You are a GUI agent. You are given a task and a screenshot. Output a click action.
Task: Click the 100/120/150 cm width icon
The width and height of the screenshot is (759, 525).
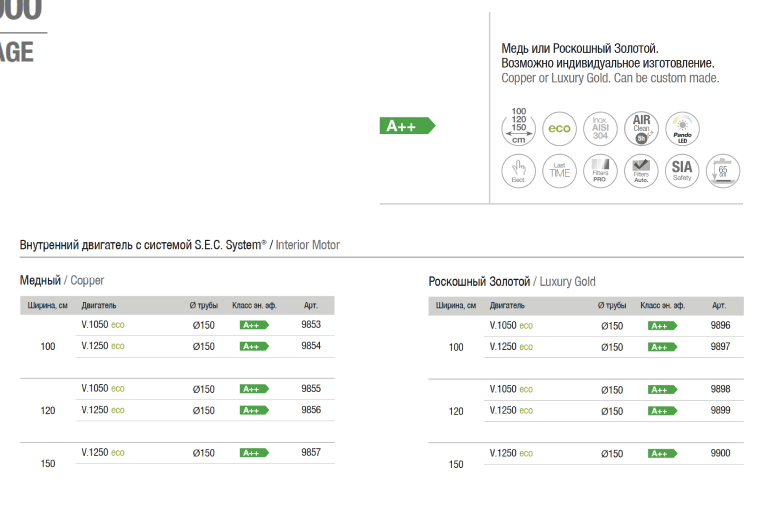click(x=518, y=127)
